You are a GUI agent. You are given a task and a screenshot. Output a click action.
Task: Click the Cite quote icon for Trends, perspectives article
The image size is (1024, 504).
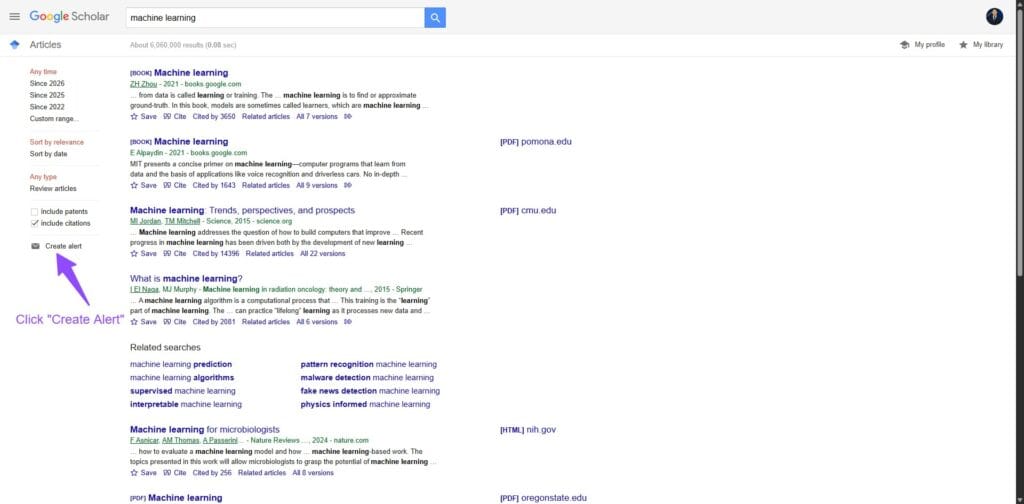[x=167, y=253]
